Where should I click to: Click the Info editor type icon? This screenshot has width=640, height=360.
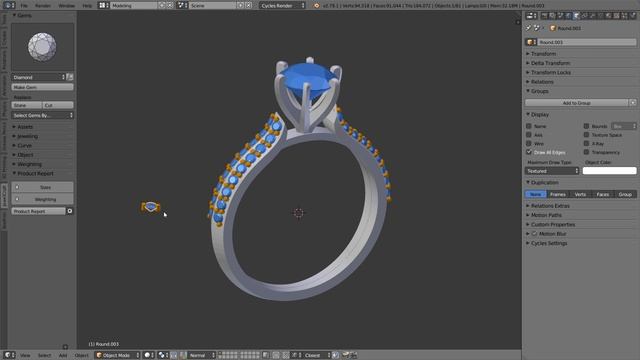click(9, 5)
